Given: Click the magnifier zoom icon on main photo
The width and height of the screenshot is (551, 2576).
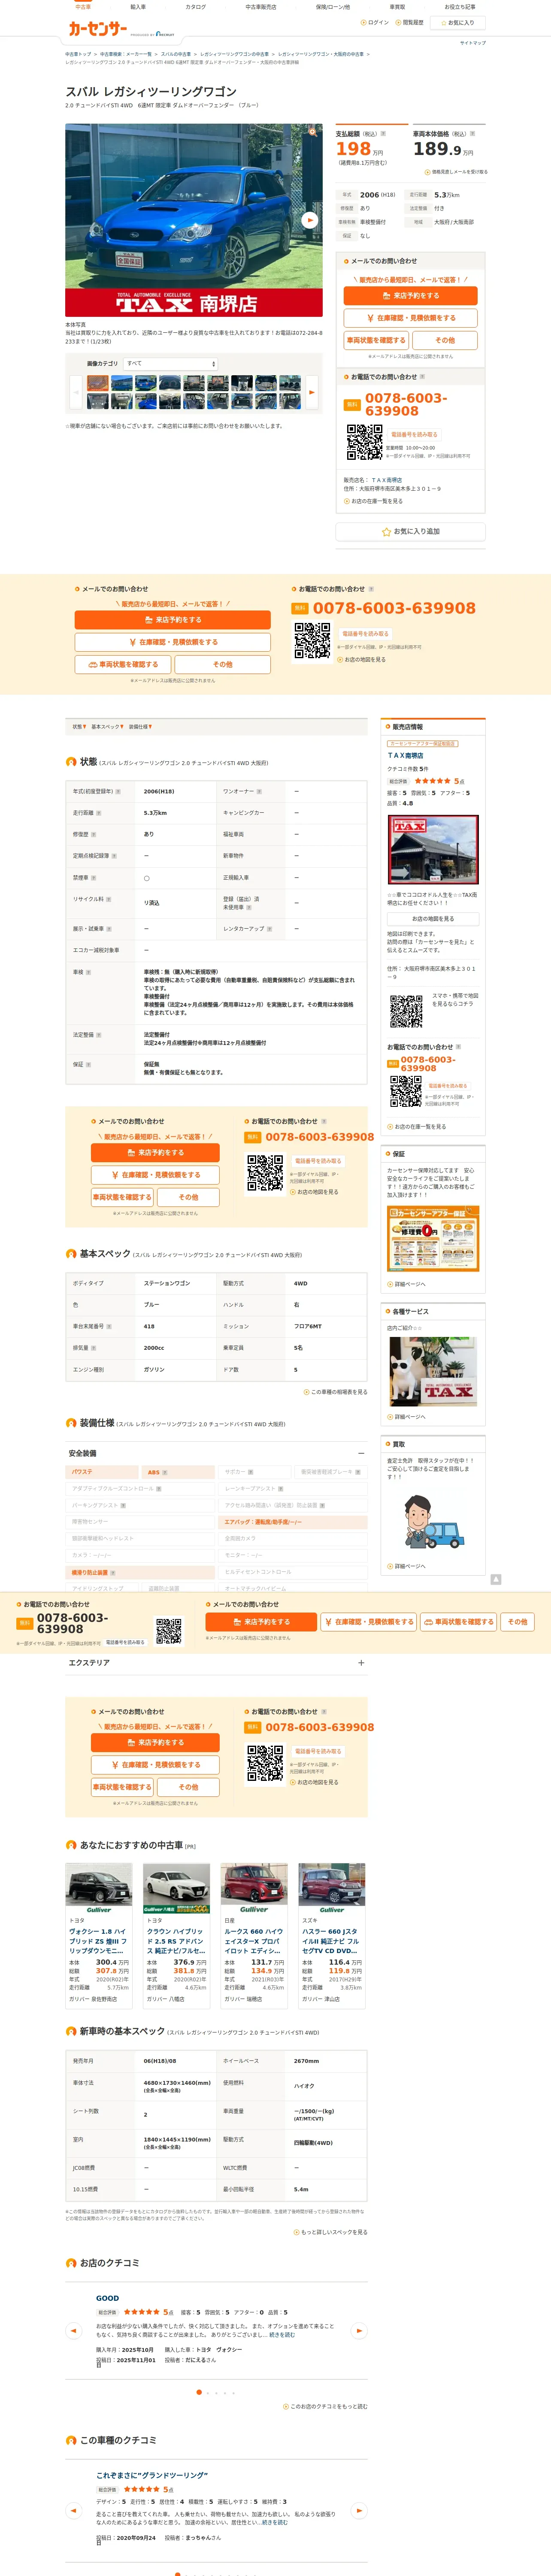Looking at the screenshot, I should click(313, 131).
